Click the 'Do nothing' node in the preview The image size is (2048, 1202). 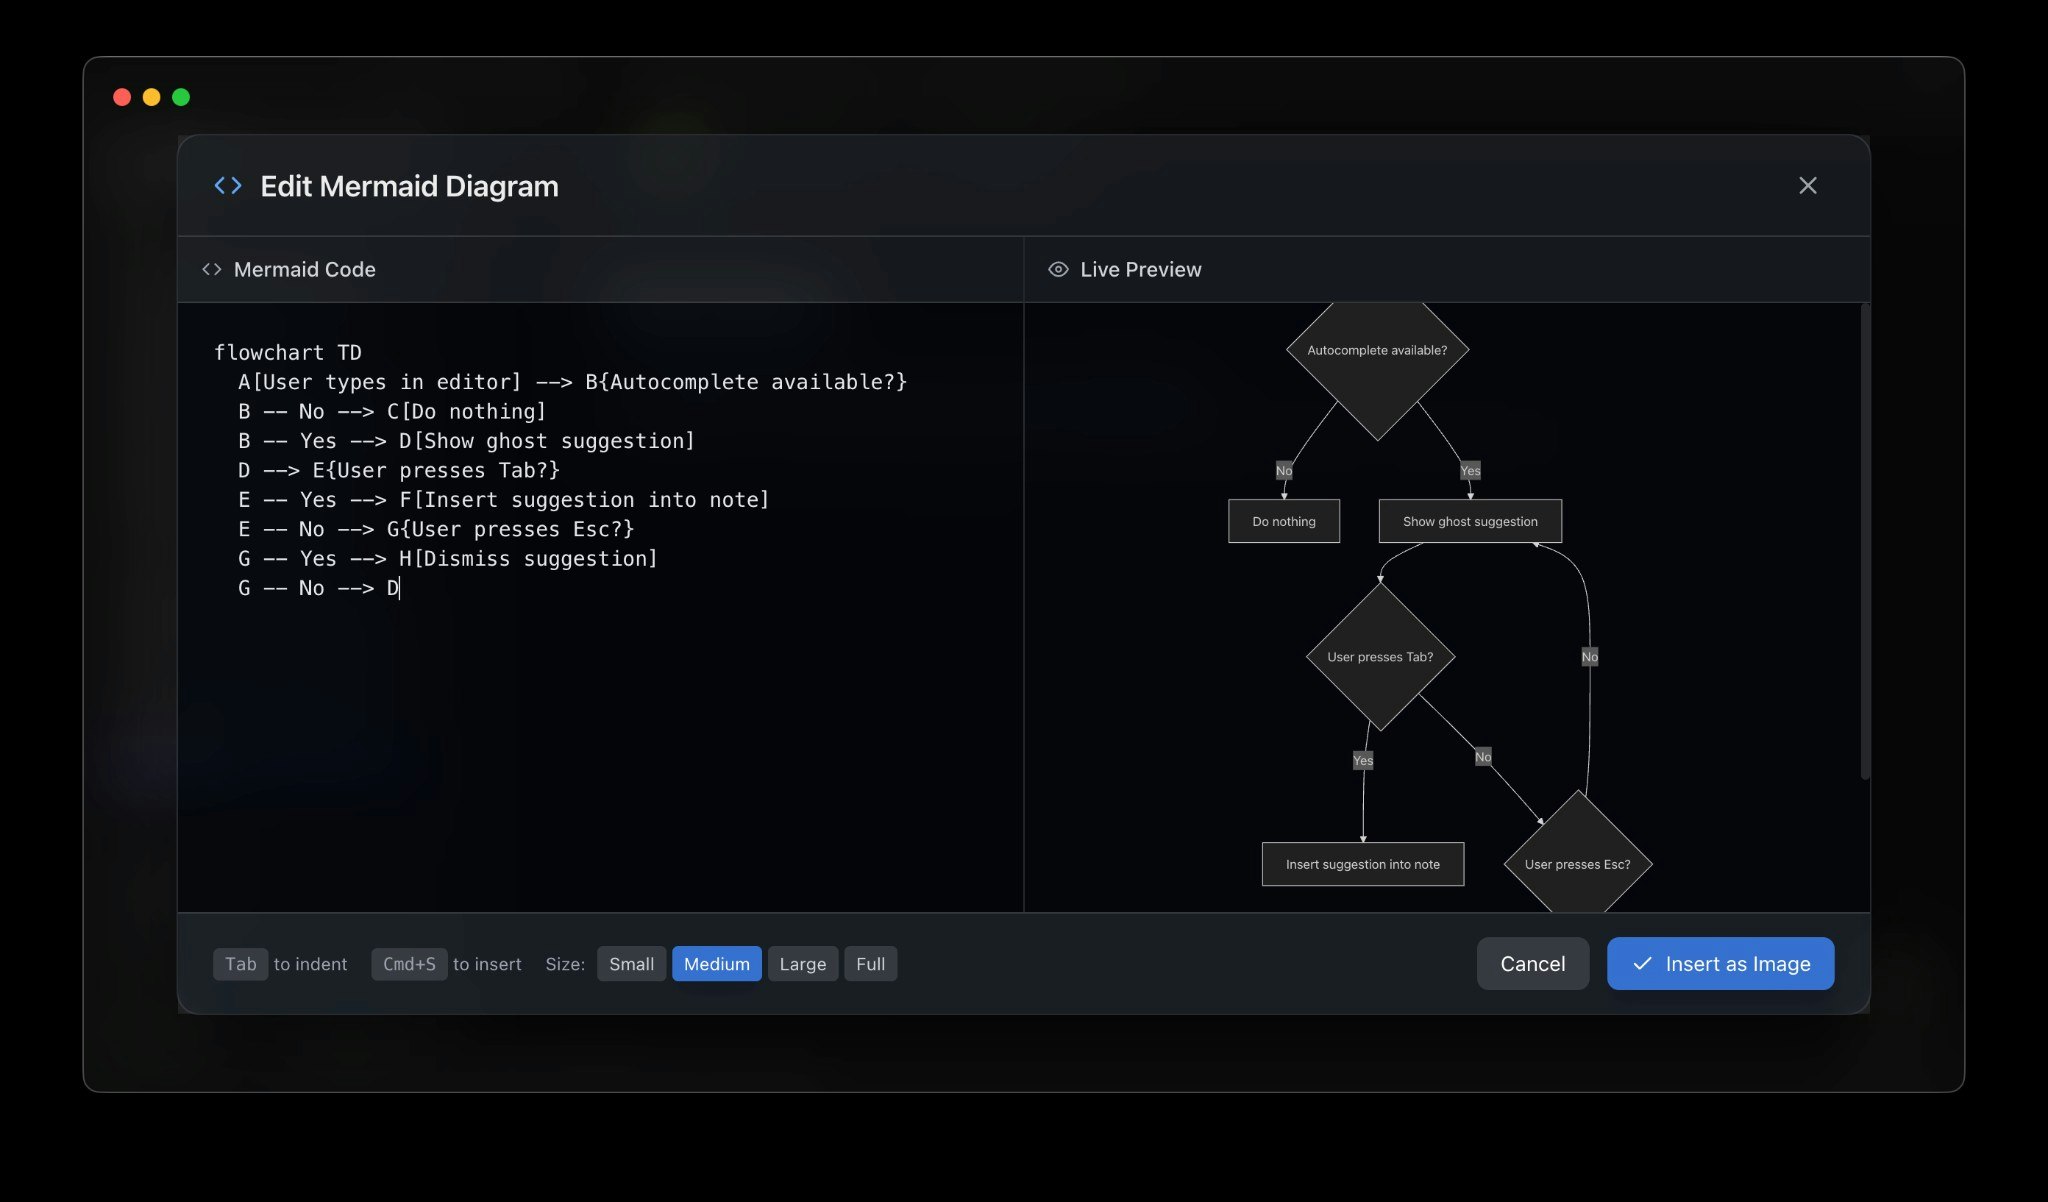tap(1283, 521)
